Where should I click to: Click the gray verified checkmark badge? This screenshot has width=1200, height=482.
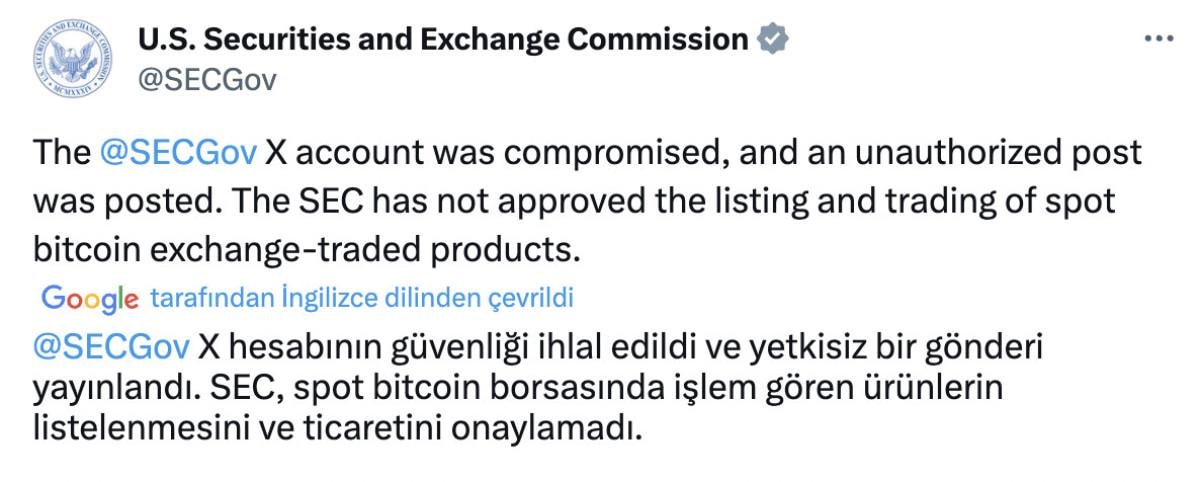click(x=773, y=40)
